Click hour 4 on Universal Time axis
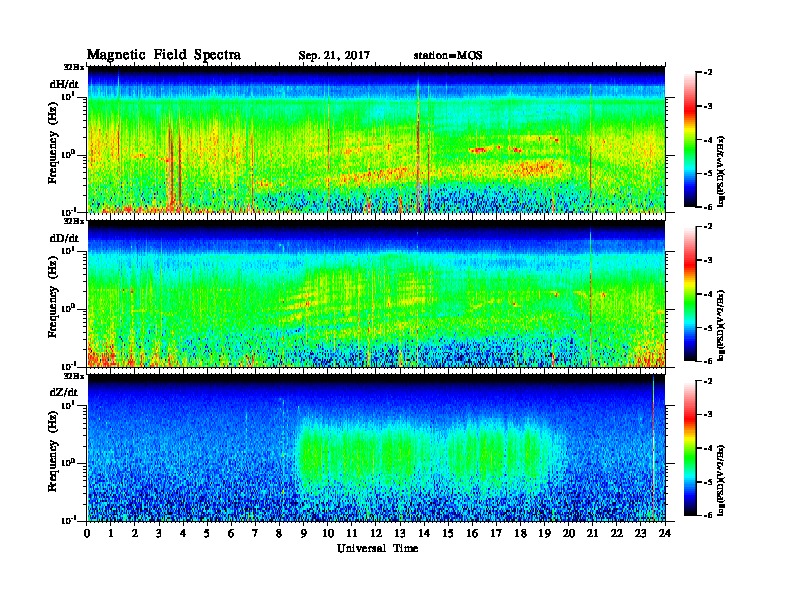This screenshot has width=792, height=612. point(183,533)
